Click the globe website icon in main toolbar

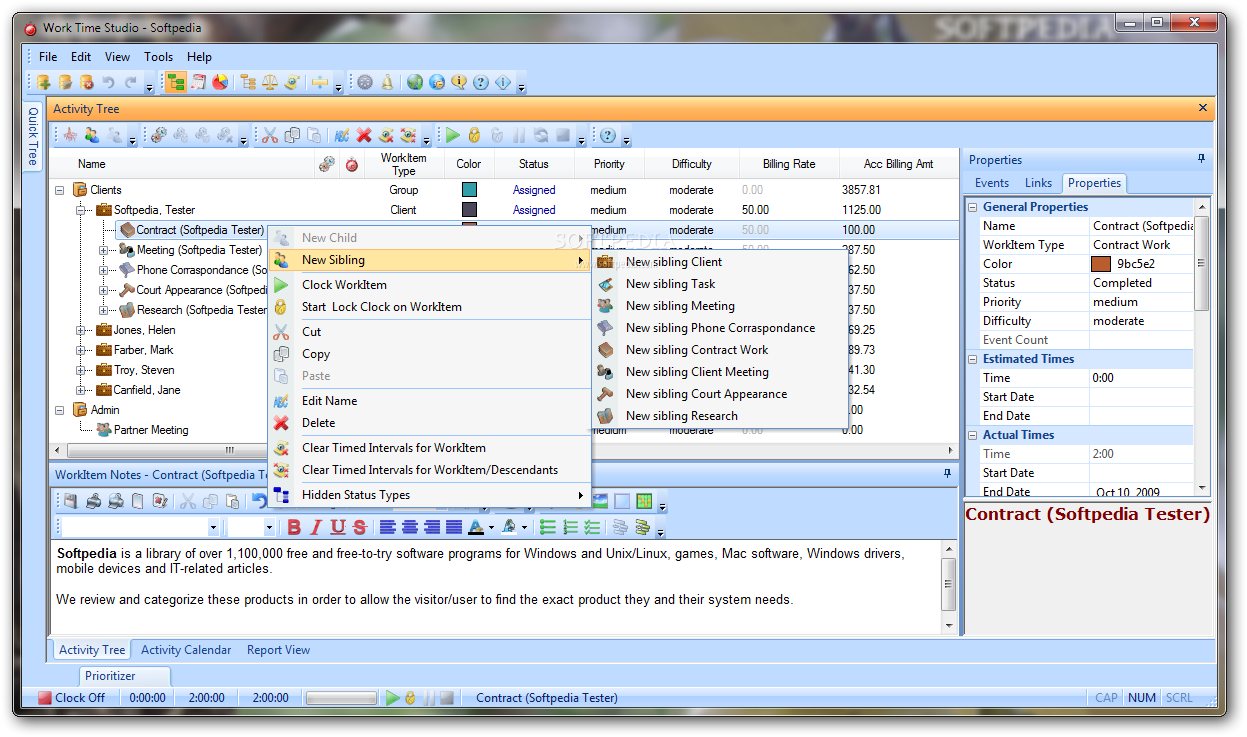click(414, 82)
